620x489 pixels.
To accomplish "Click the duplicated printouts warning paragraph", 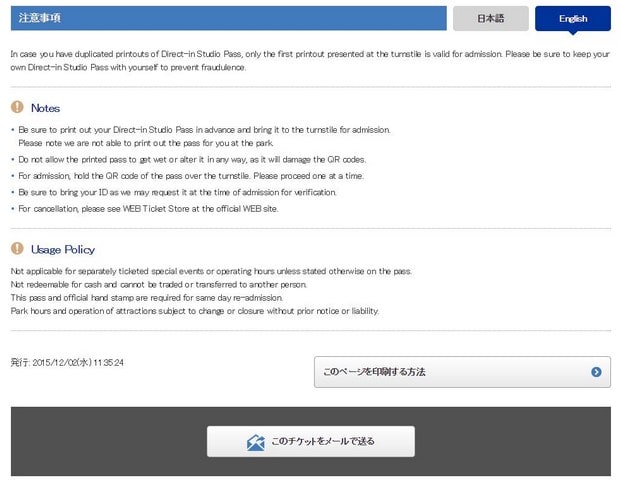I will [309, 60].
